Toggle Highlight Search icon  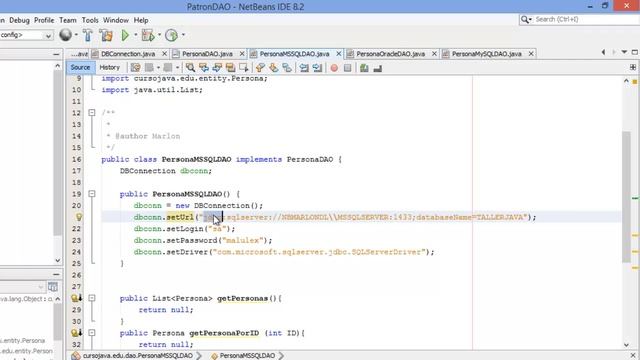coord(230,68)
